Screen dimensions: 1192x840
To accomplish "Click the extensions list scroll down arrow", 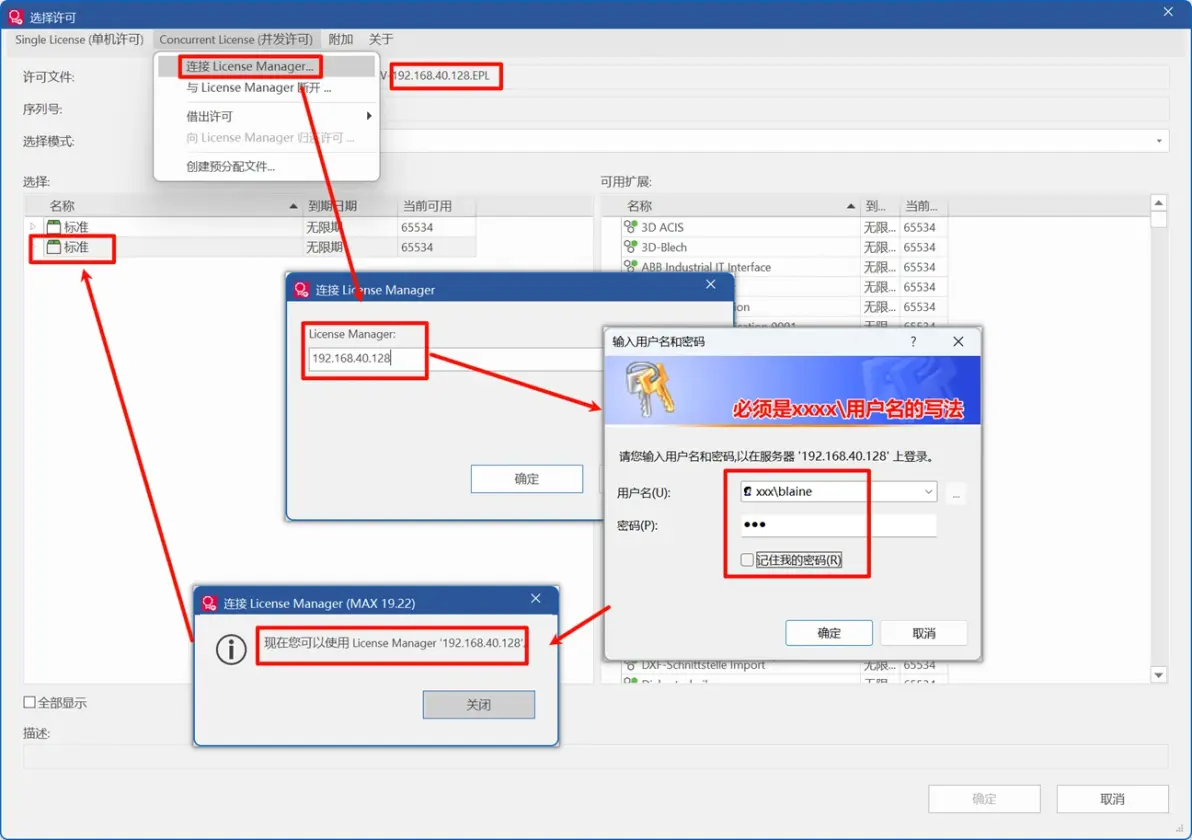I will coord(1159,675).
